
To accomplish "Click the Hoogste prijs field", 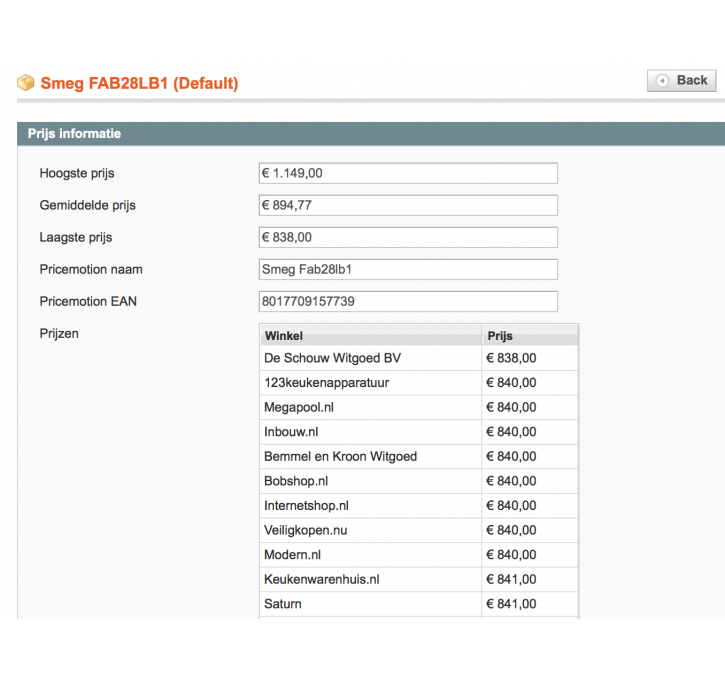I will point(408,173).
